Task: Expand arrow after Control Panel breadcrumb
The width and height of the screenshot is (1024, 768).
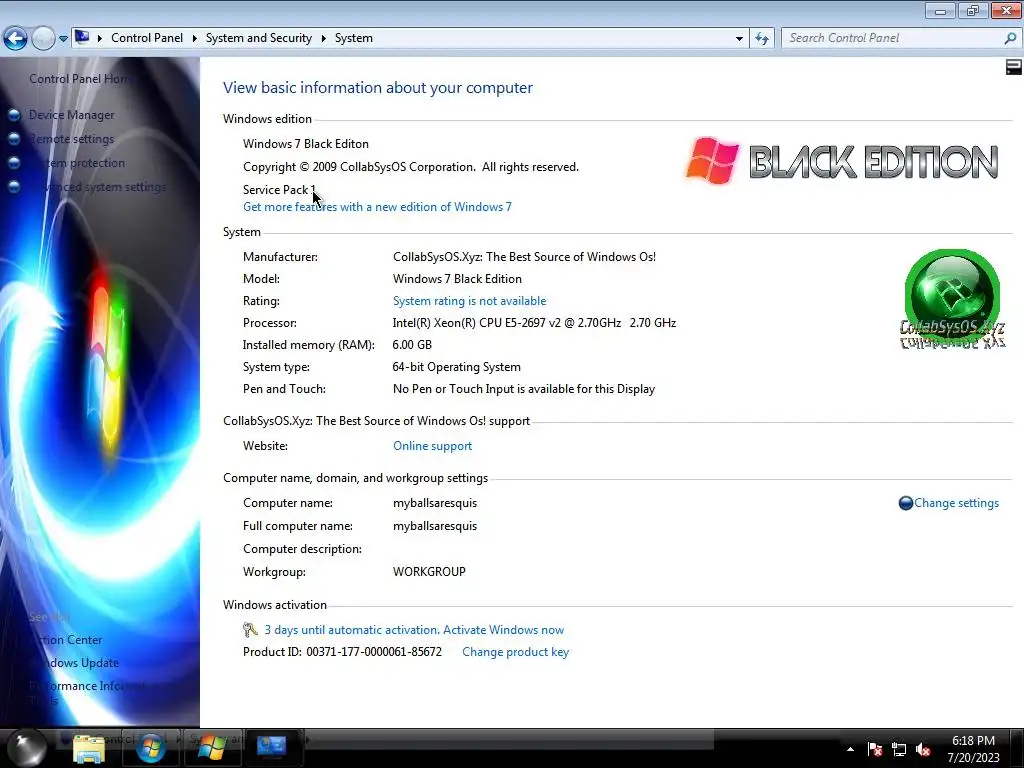Action: tap(195, 39)
